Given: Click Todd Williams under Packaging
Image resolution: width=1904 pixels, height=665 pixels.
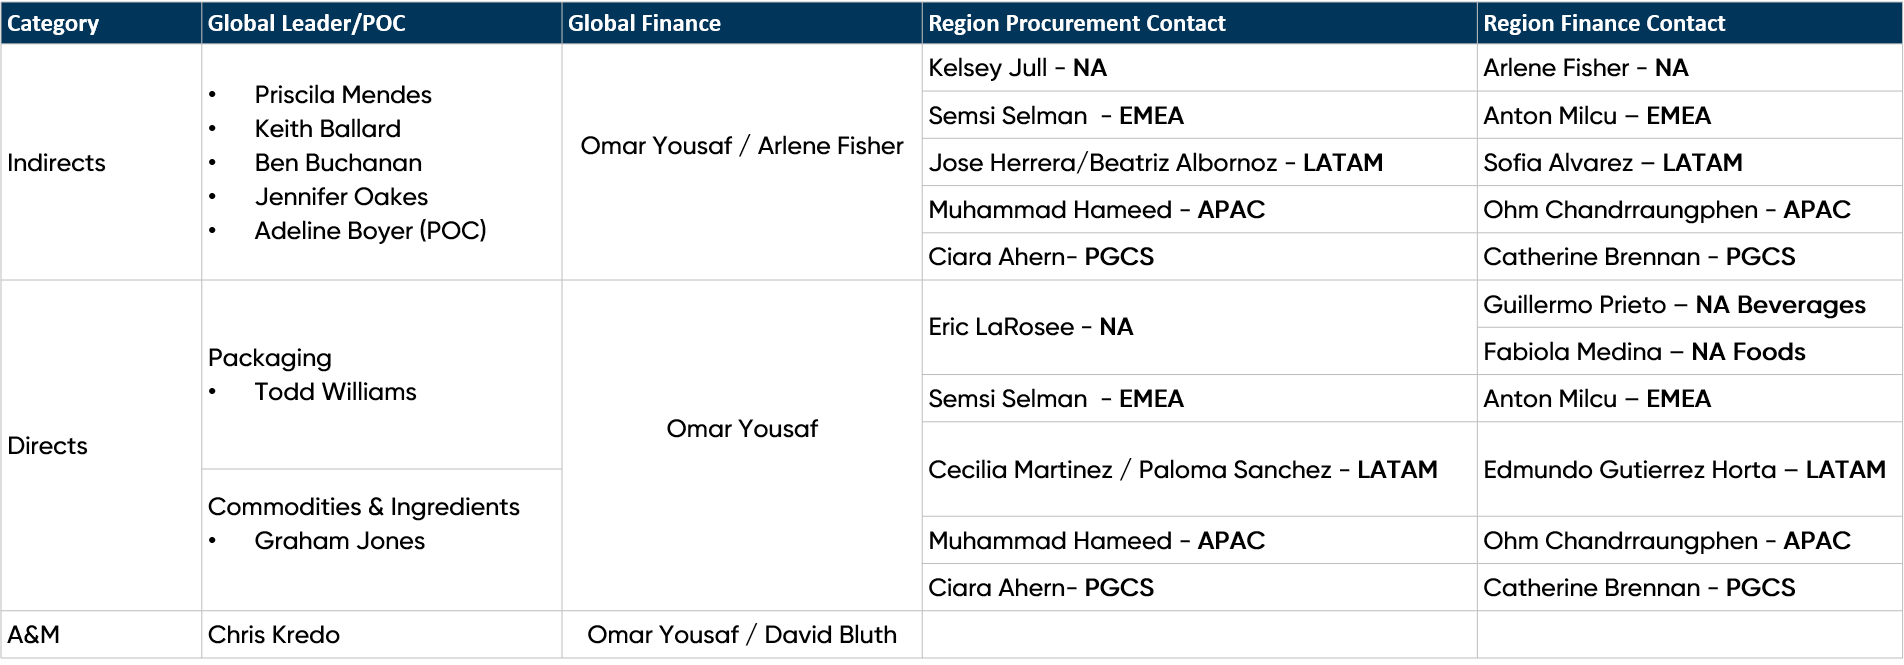Looking at the screenshot, I should pos(335,391).
